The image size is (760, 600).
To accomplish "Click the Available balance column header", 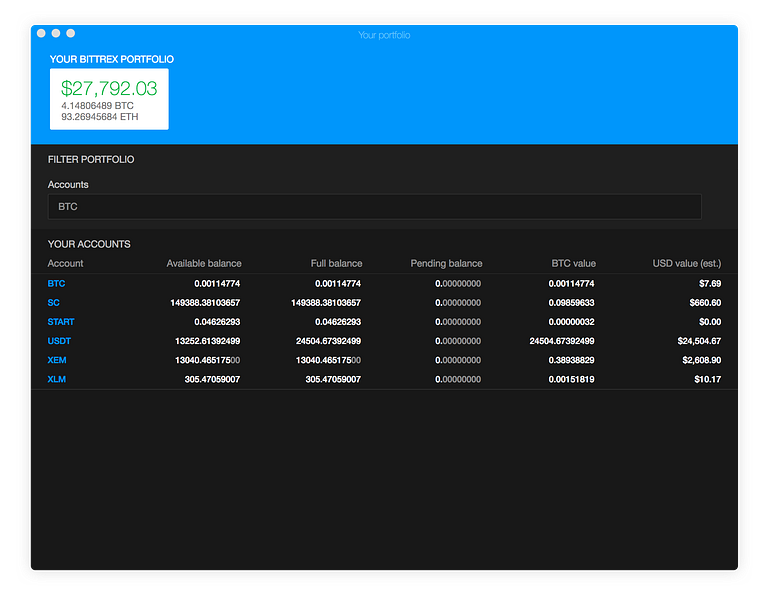I will (x=204, y=263).
